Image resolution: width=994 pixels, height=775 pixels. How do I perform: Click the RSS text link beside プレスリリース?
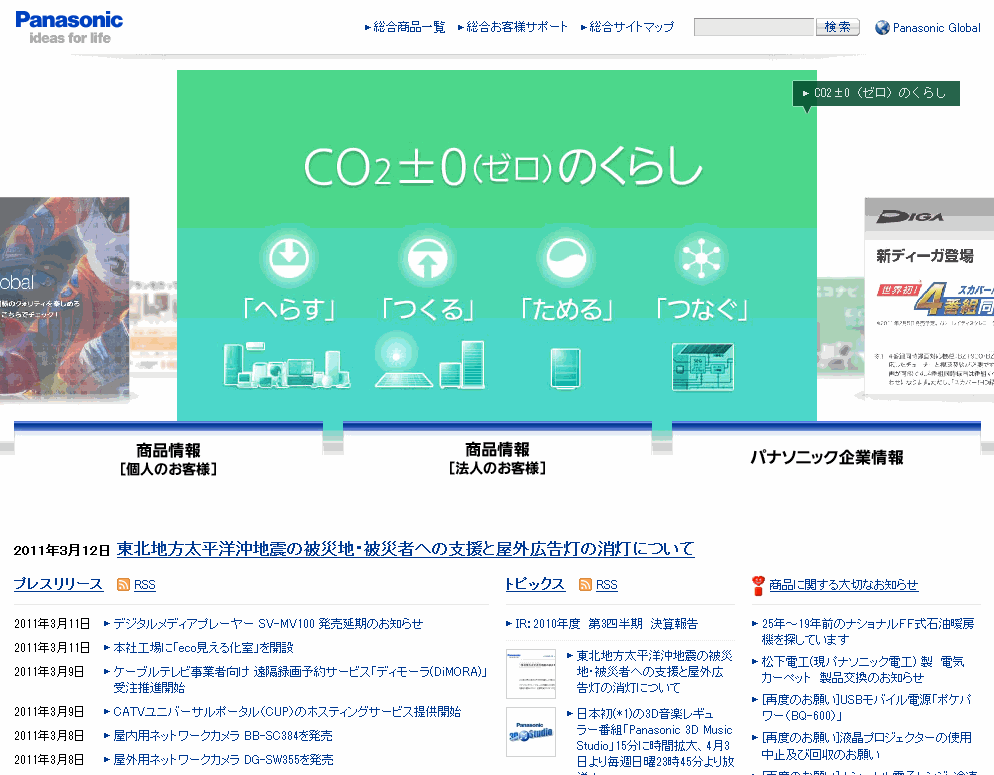[145, 585]
